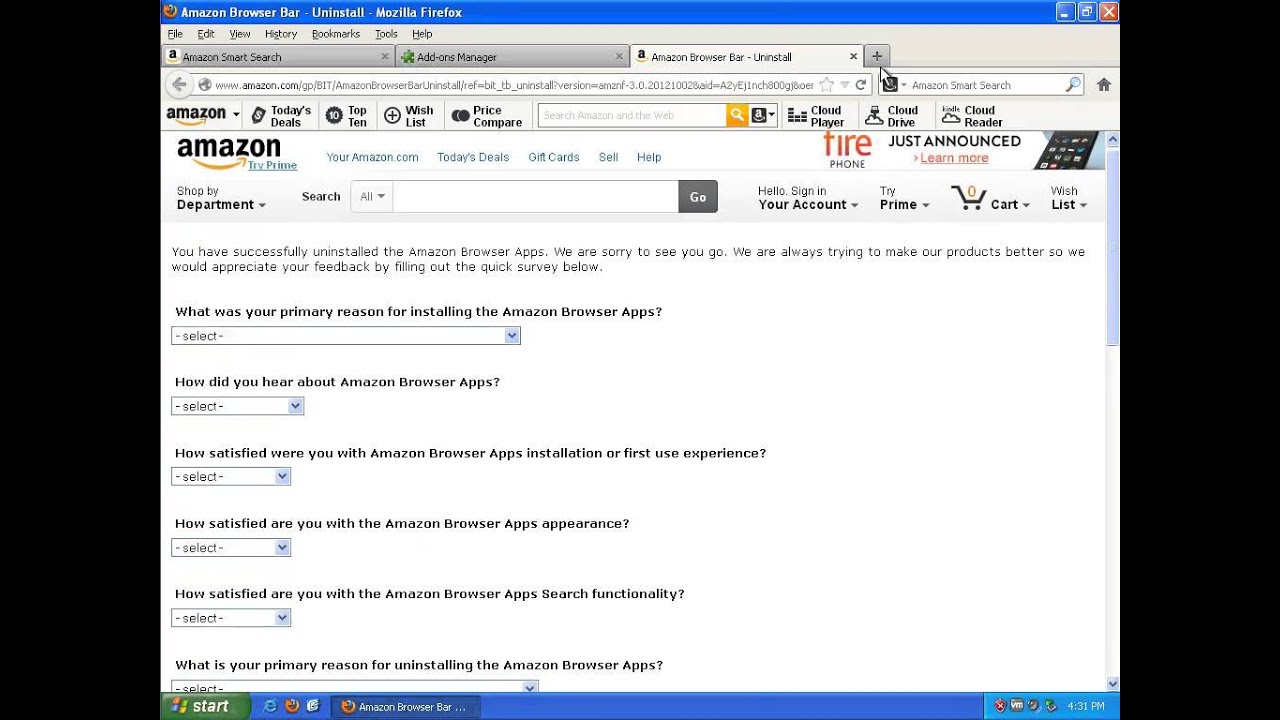Click the magnifier in Amazon Smart Search box
The image size is (1280, 720).
tap(1072, 85)
